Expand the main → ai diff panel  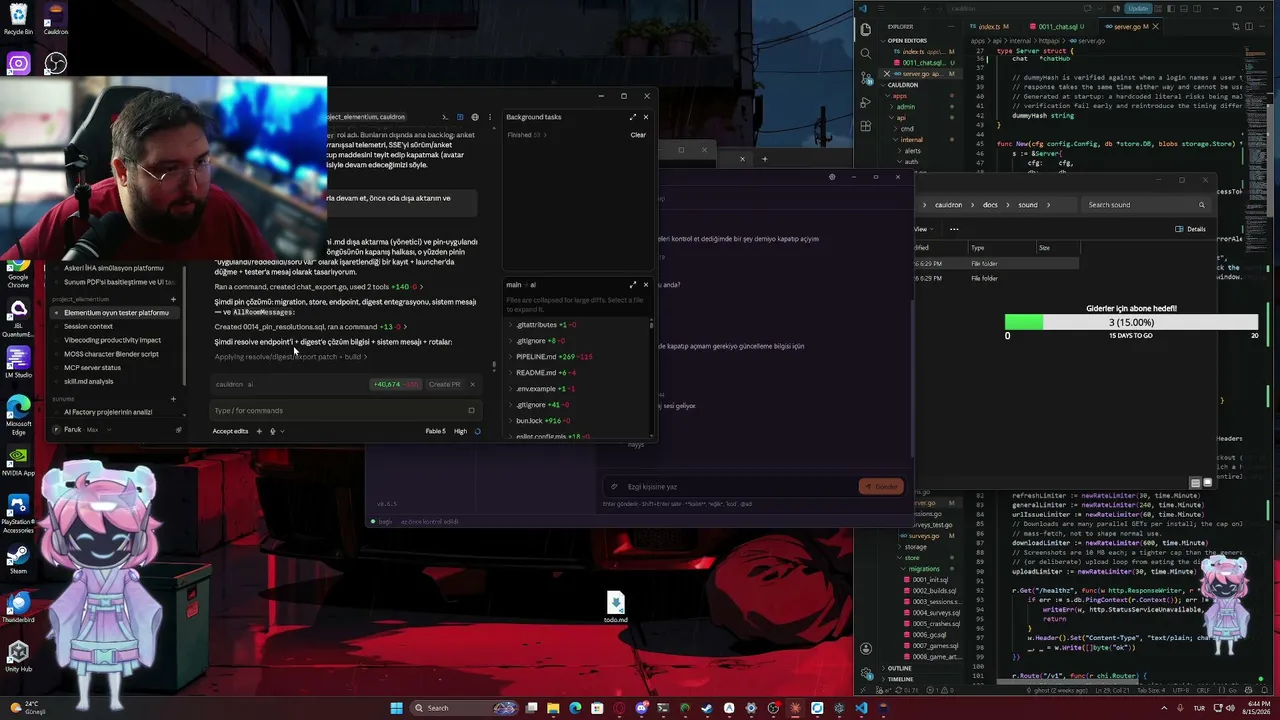pyautogui.click(x=632, y=285)
